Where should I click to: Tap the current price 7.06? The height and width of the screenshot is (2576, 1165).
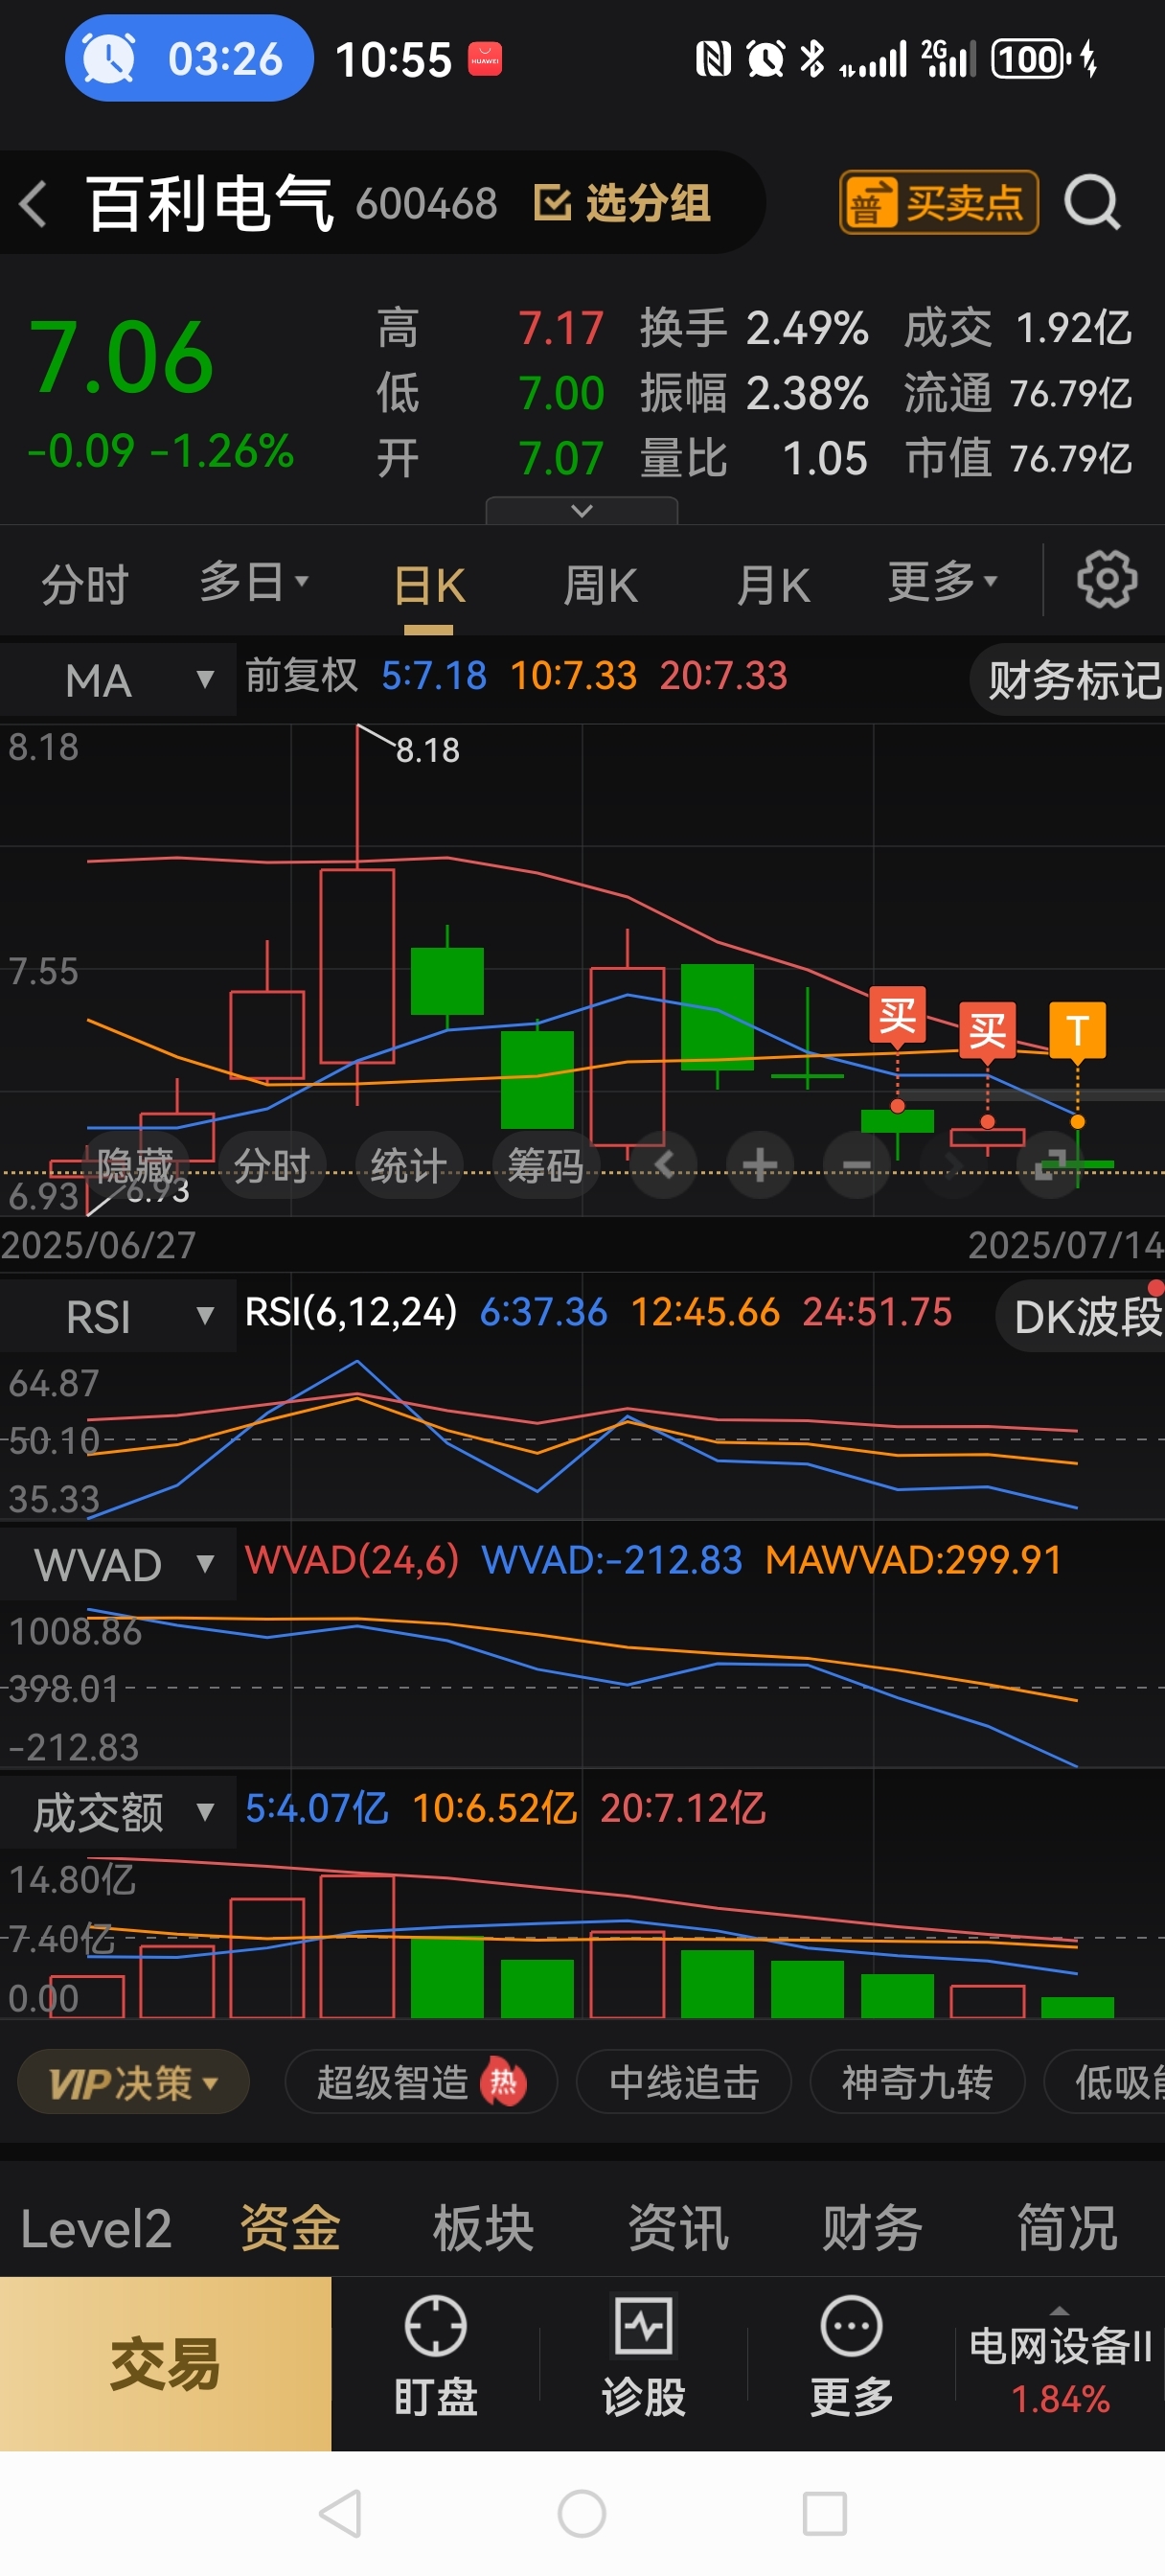coord(121,358)
